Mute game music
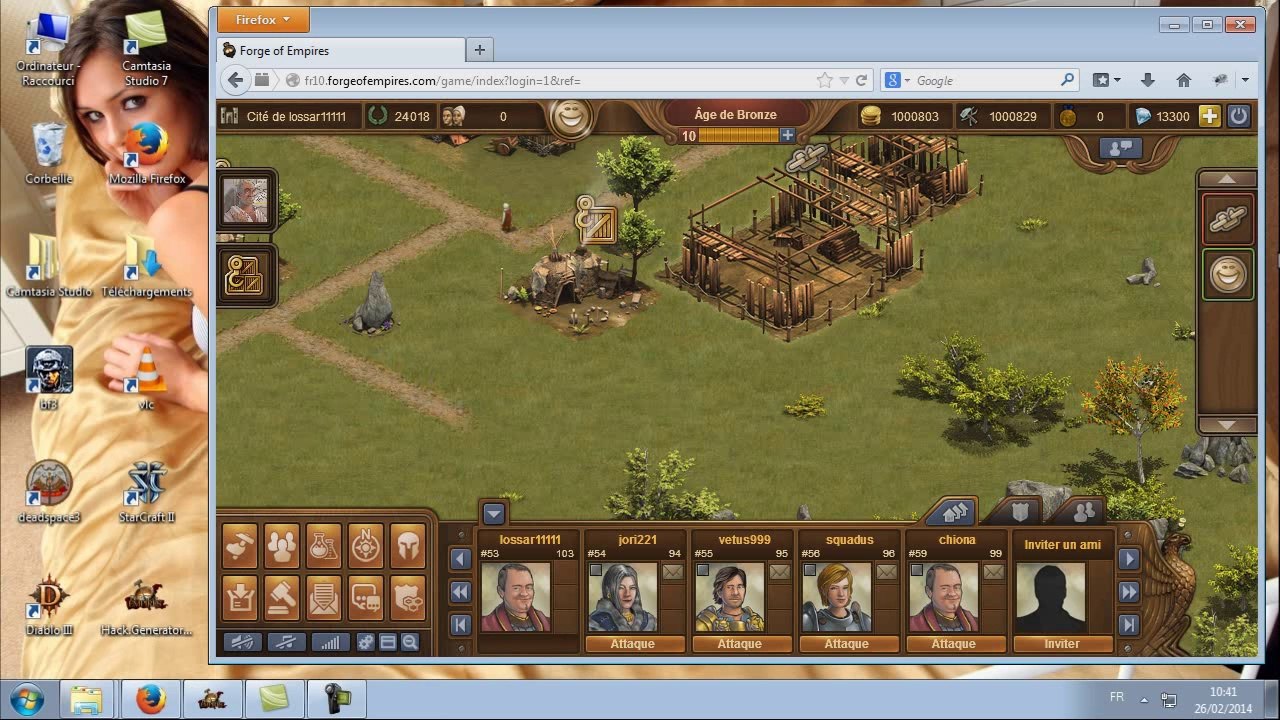The width and height of the screenshot is (1280, 720). click(x=286, y=642)
